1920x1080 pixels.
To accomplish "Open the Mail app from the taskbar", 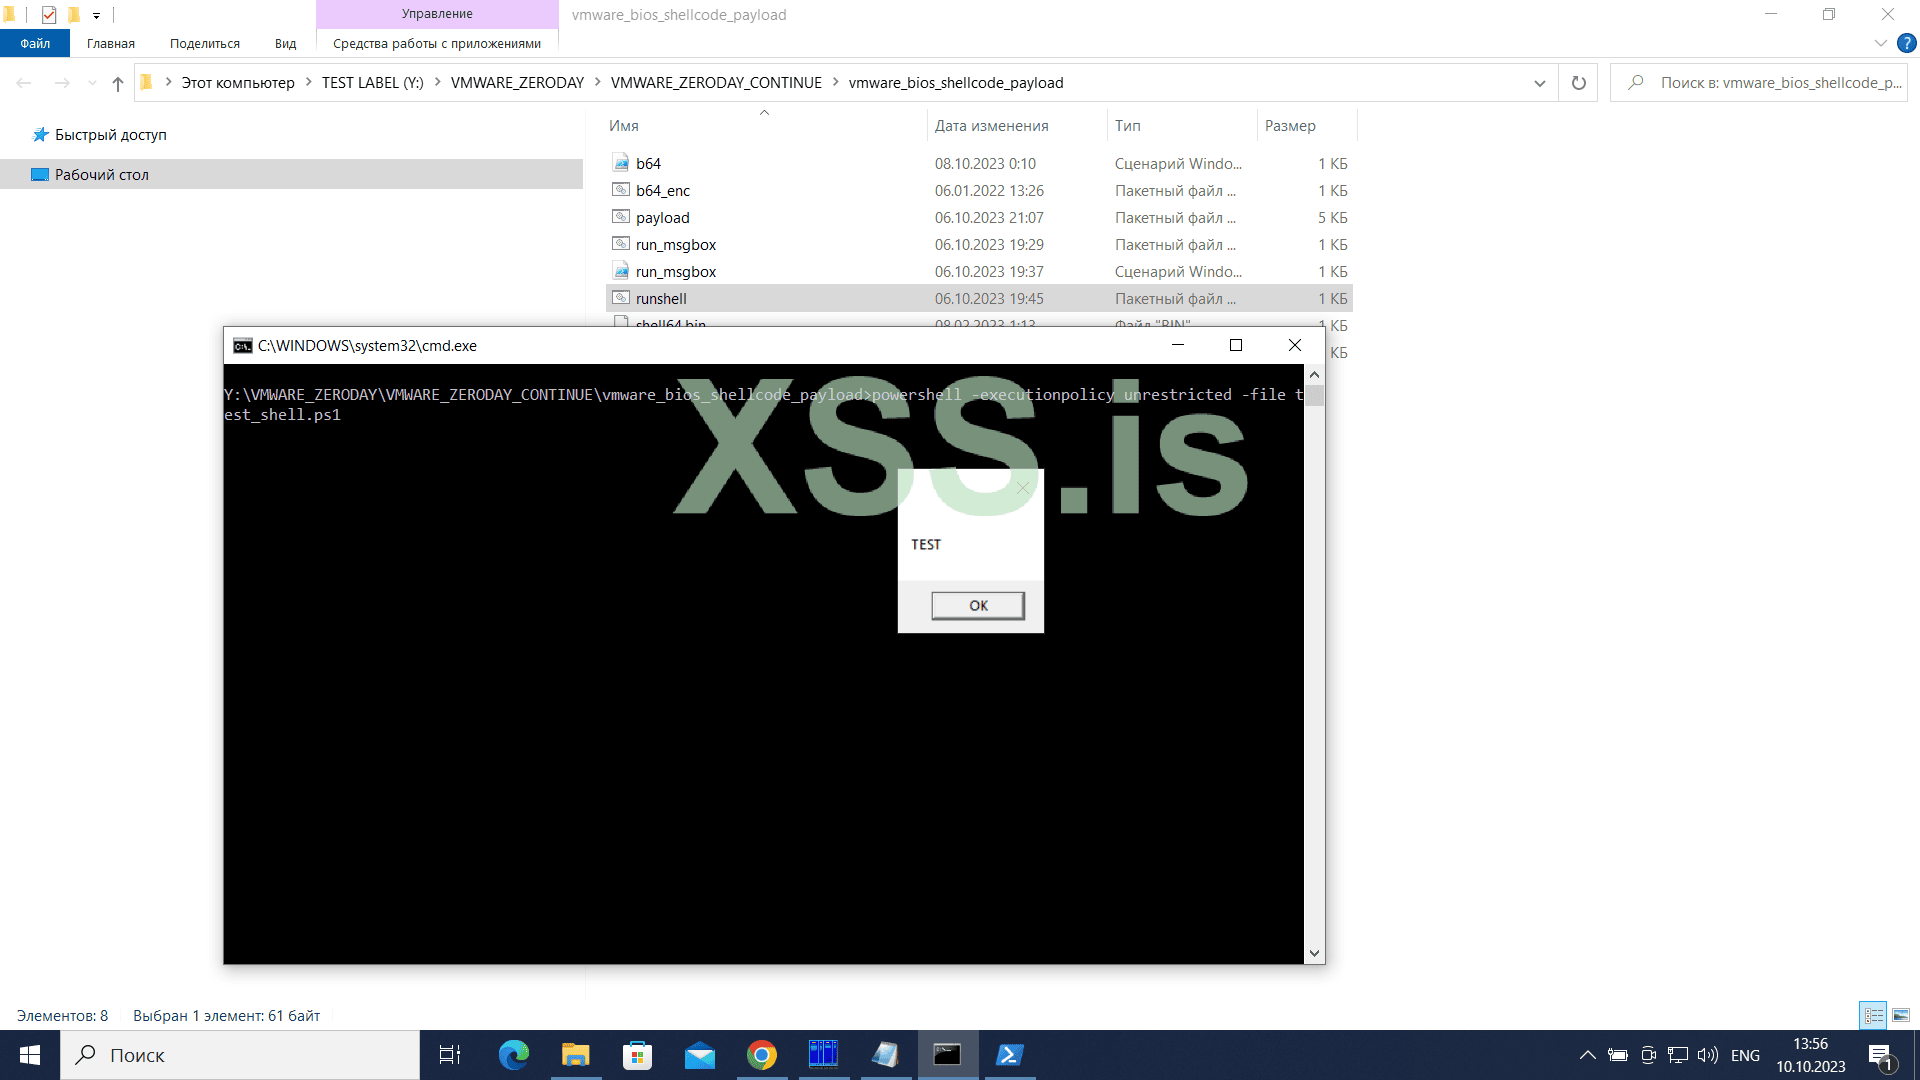I will pos(699,1055).
